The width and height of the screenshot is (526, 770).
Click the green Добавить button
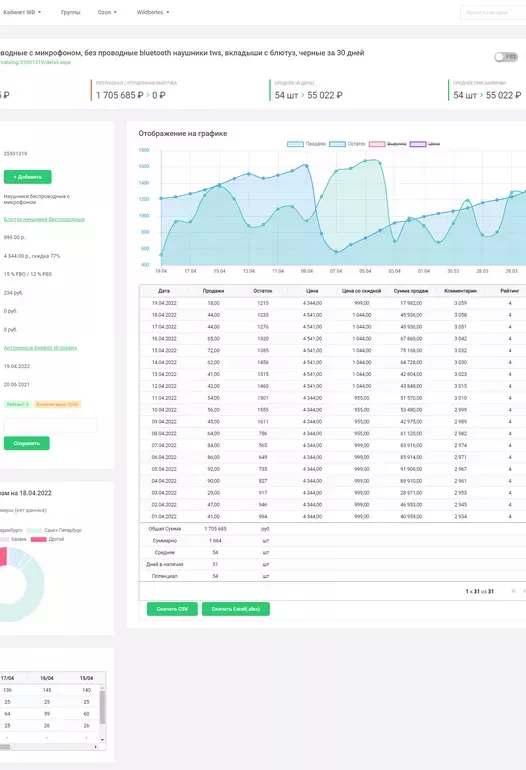click(28, 177)
